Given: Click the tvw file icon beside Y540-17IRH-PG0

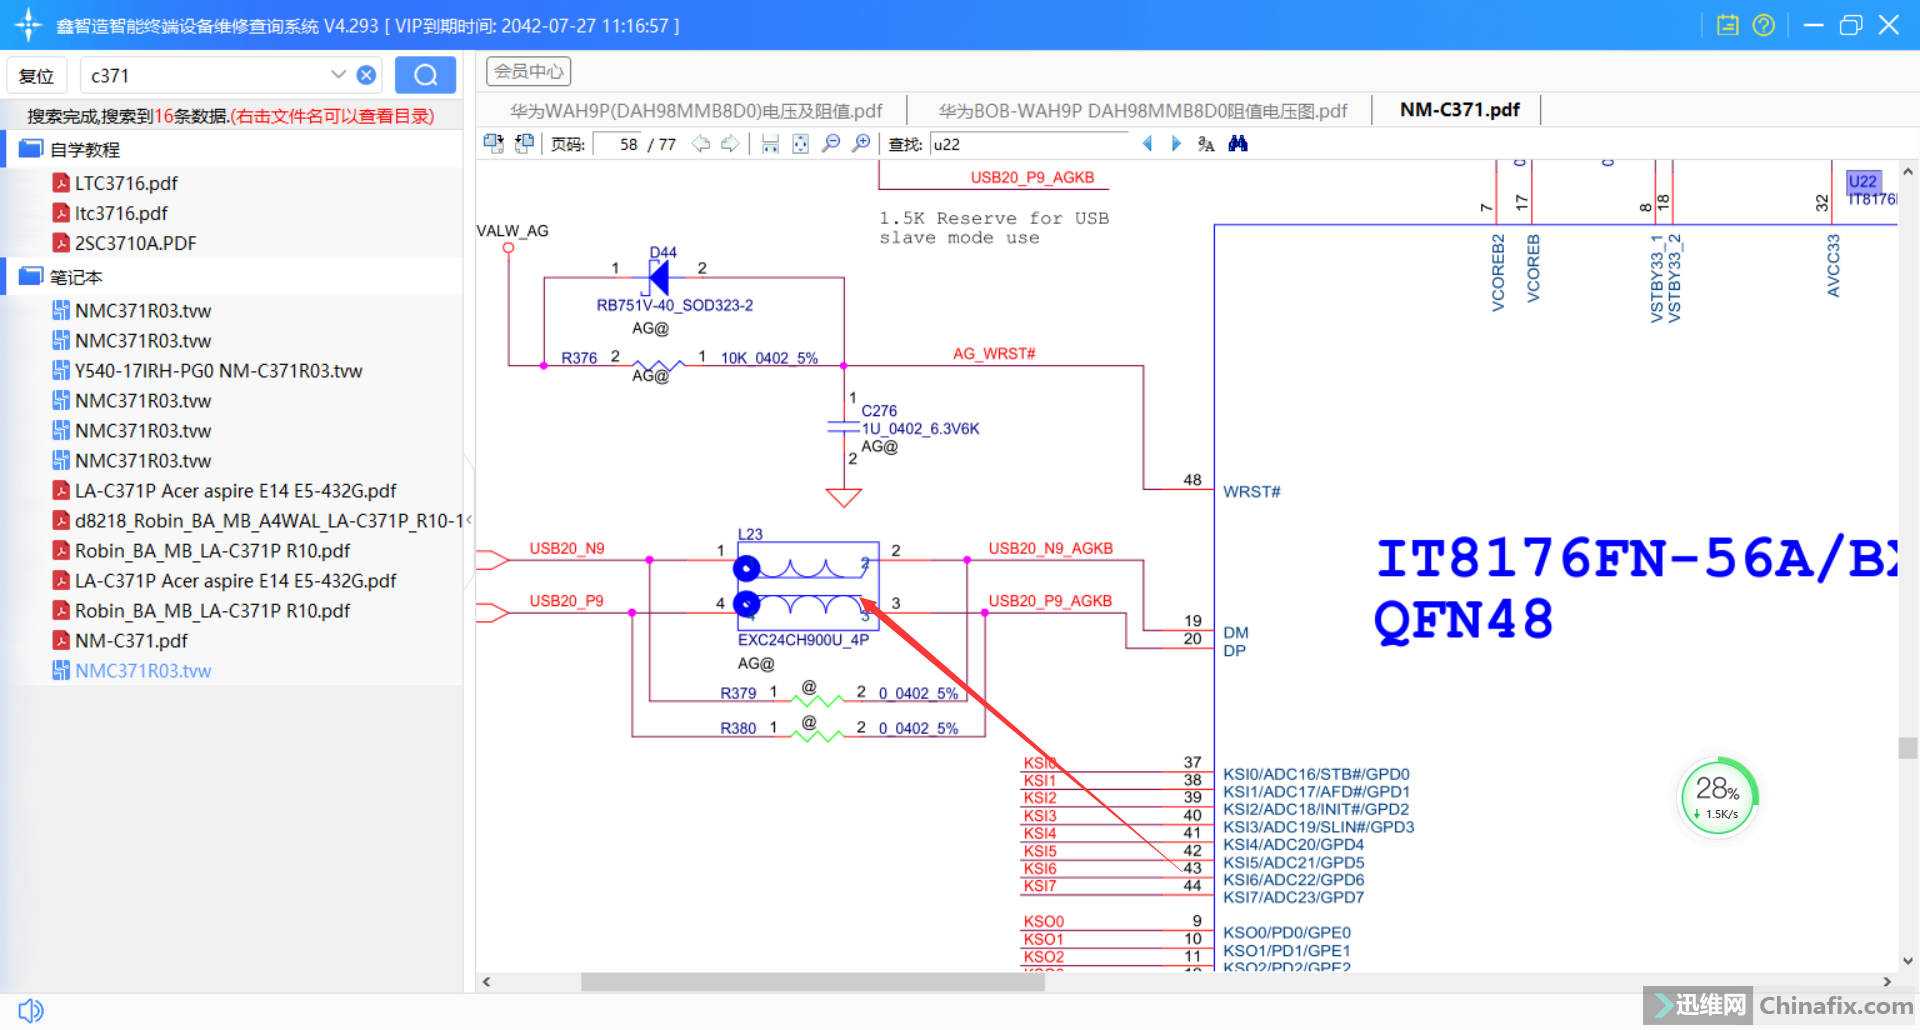Looking at the screenshot, I should 61,371.
